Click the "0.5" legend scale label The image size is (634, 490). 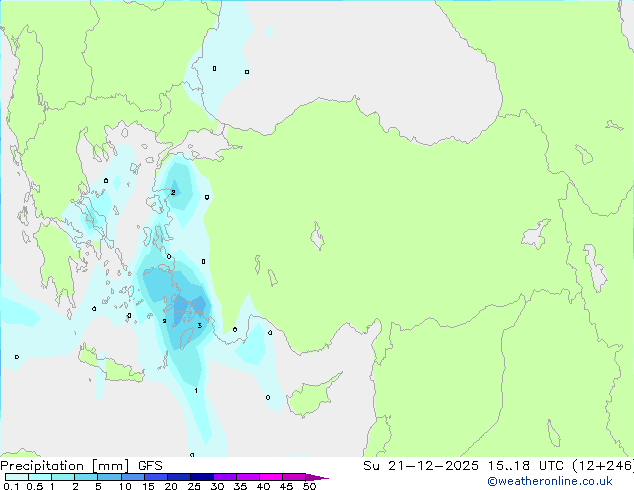[34, 486]
